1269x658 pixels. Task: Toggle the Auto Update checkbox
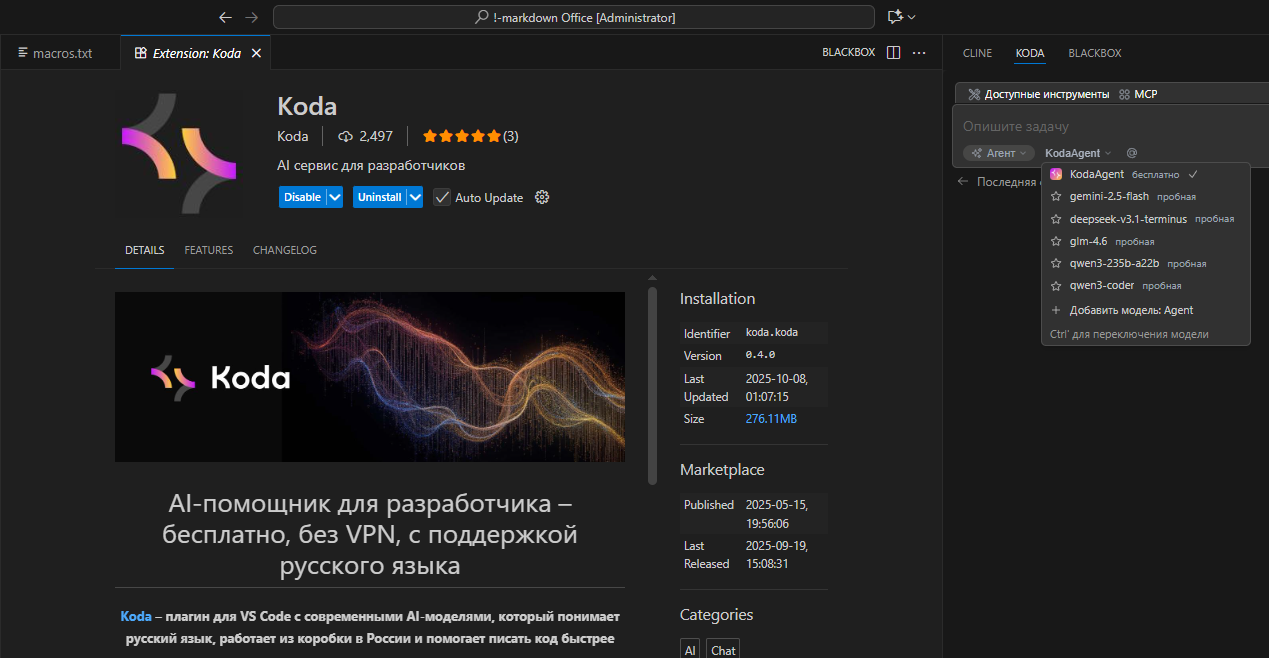441,197
